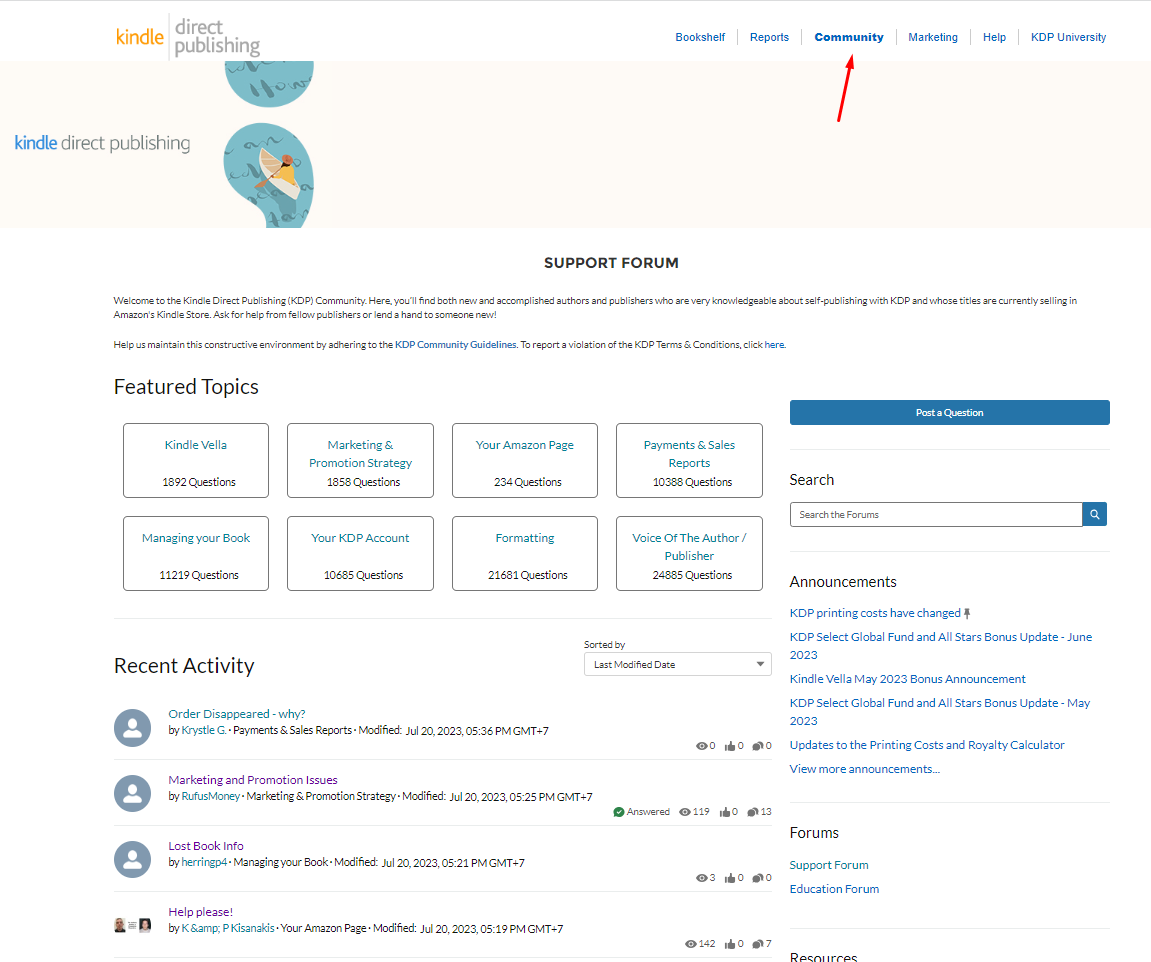The image size is (1151, 962).
Task: Click the thumbs-up icon on Order Disappeared
Action: pos(730,746)
